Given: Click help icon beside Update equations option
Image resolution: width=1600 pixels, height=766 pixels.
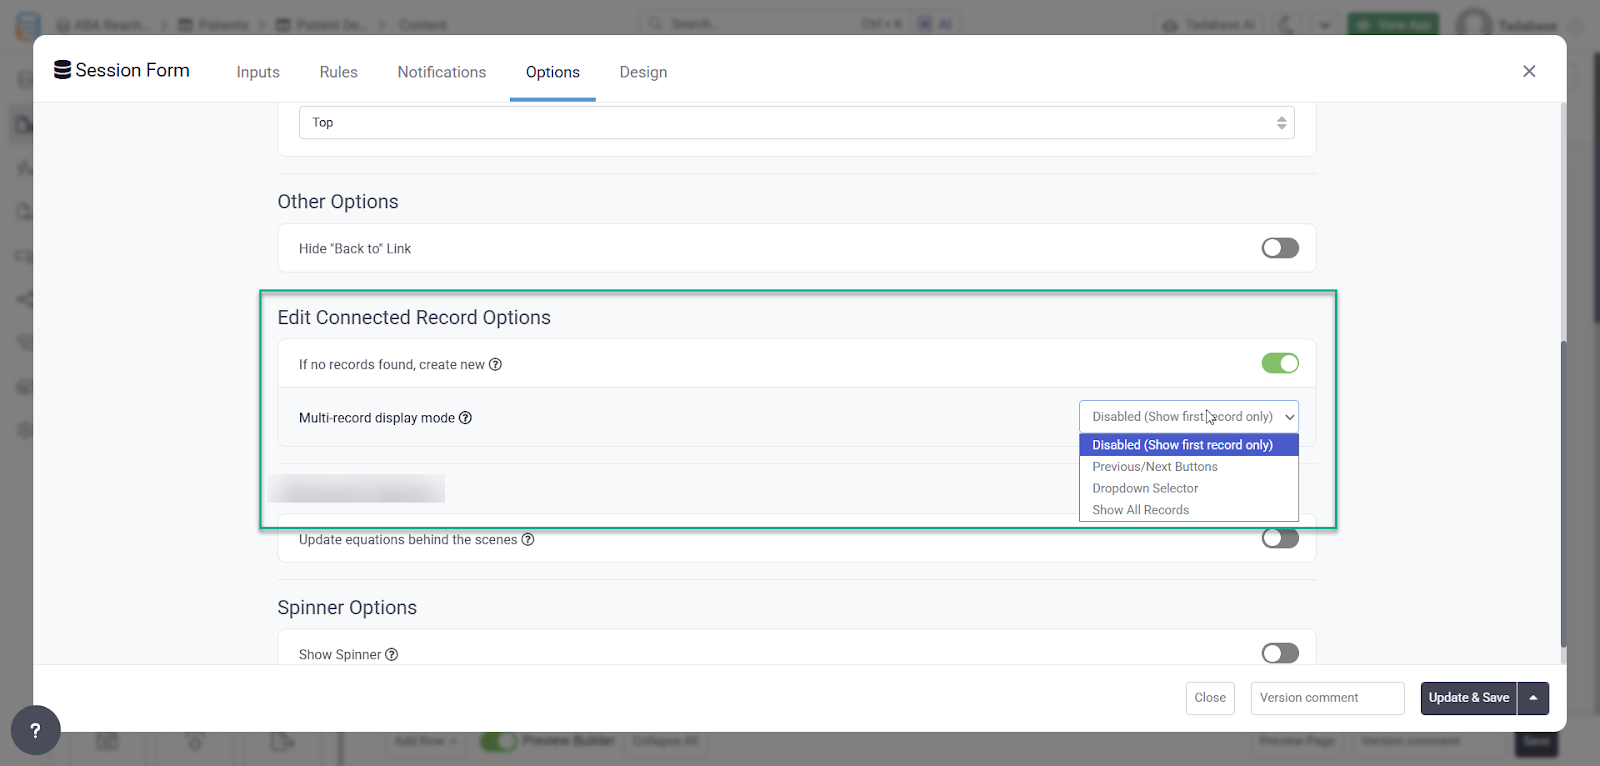Looking at the screenshot, I should pos(528,540).
